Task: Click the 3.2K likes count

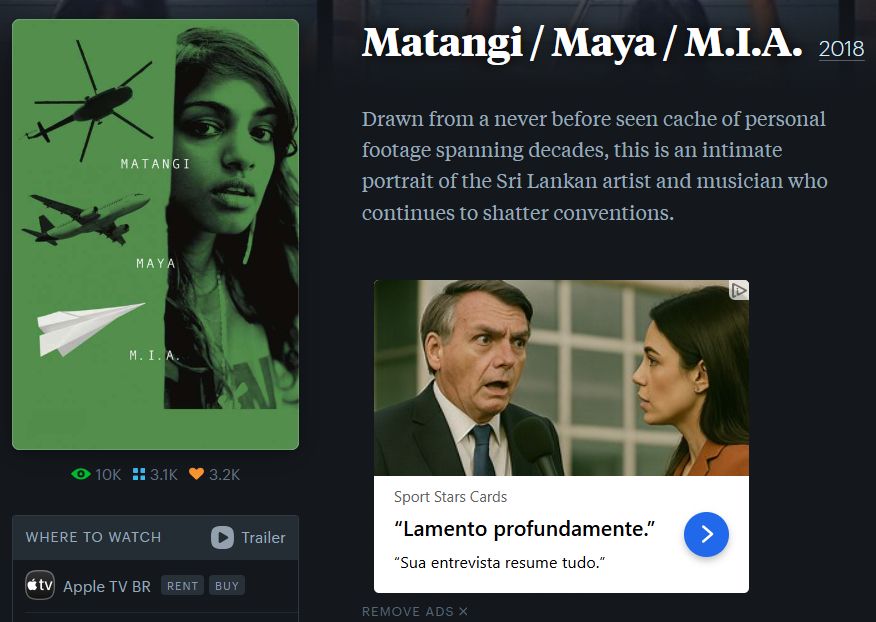Action: pyautogui.click(x=224, y=474)
